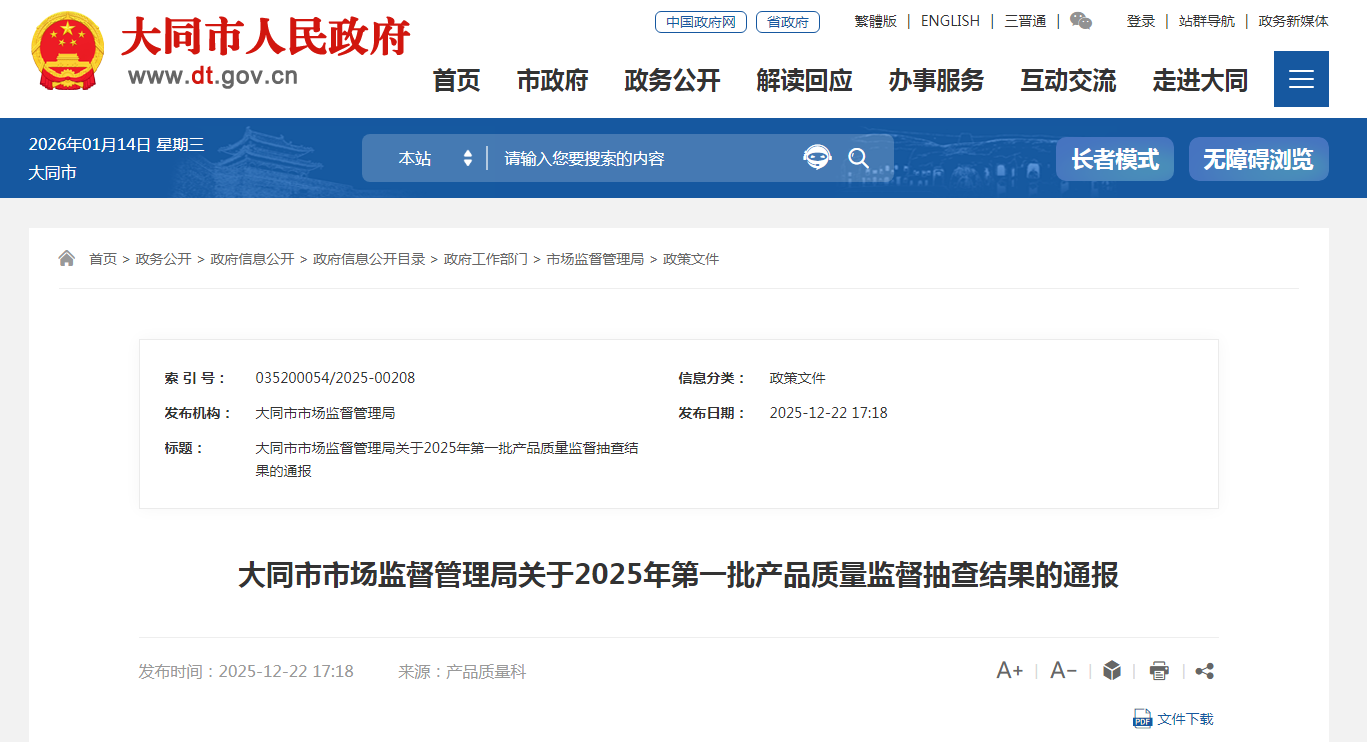Screen dimensions: 1367x742
Task: Print the article using the printer icon
Action: [x=1159, y=671]
